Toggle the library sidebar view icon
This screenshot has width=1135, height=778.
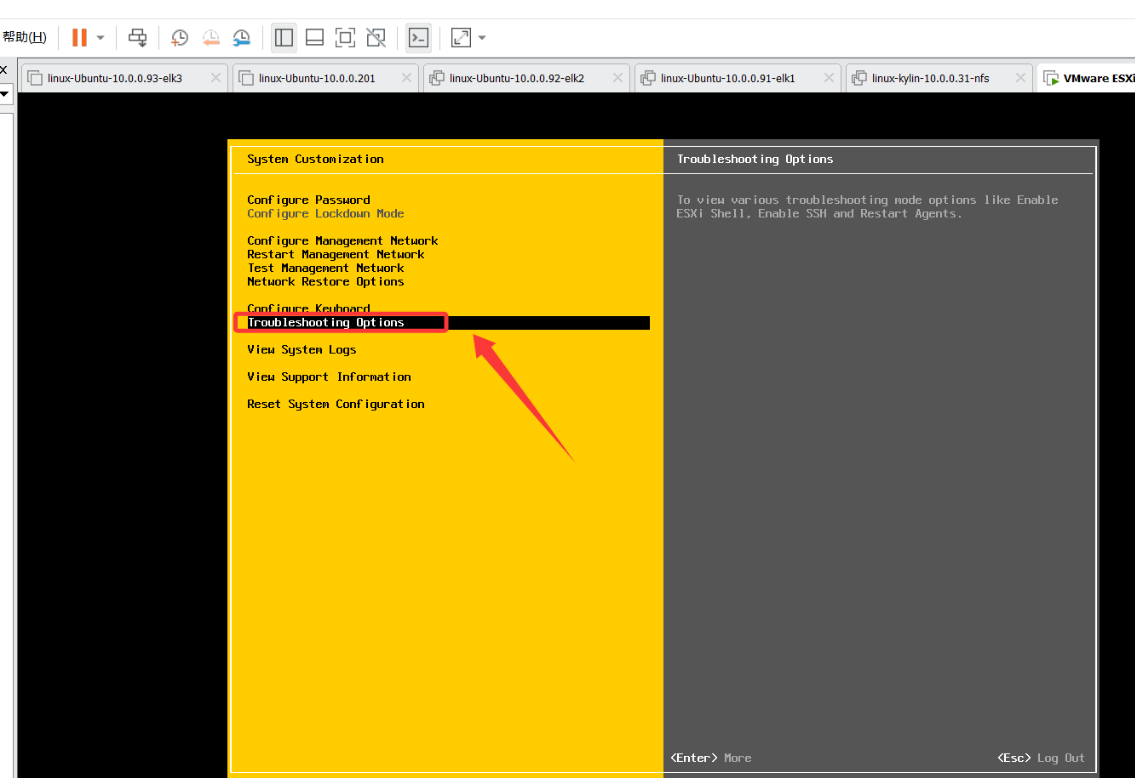click(x=284, y=38)
